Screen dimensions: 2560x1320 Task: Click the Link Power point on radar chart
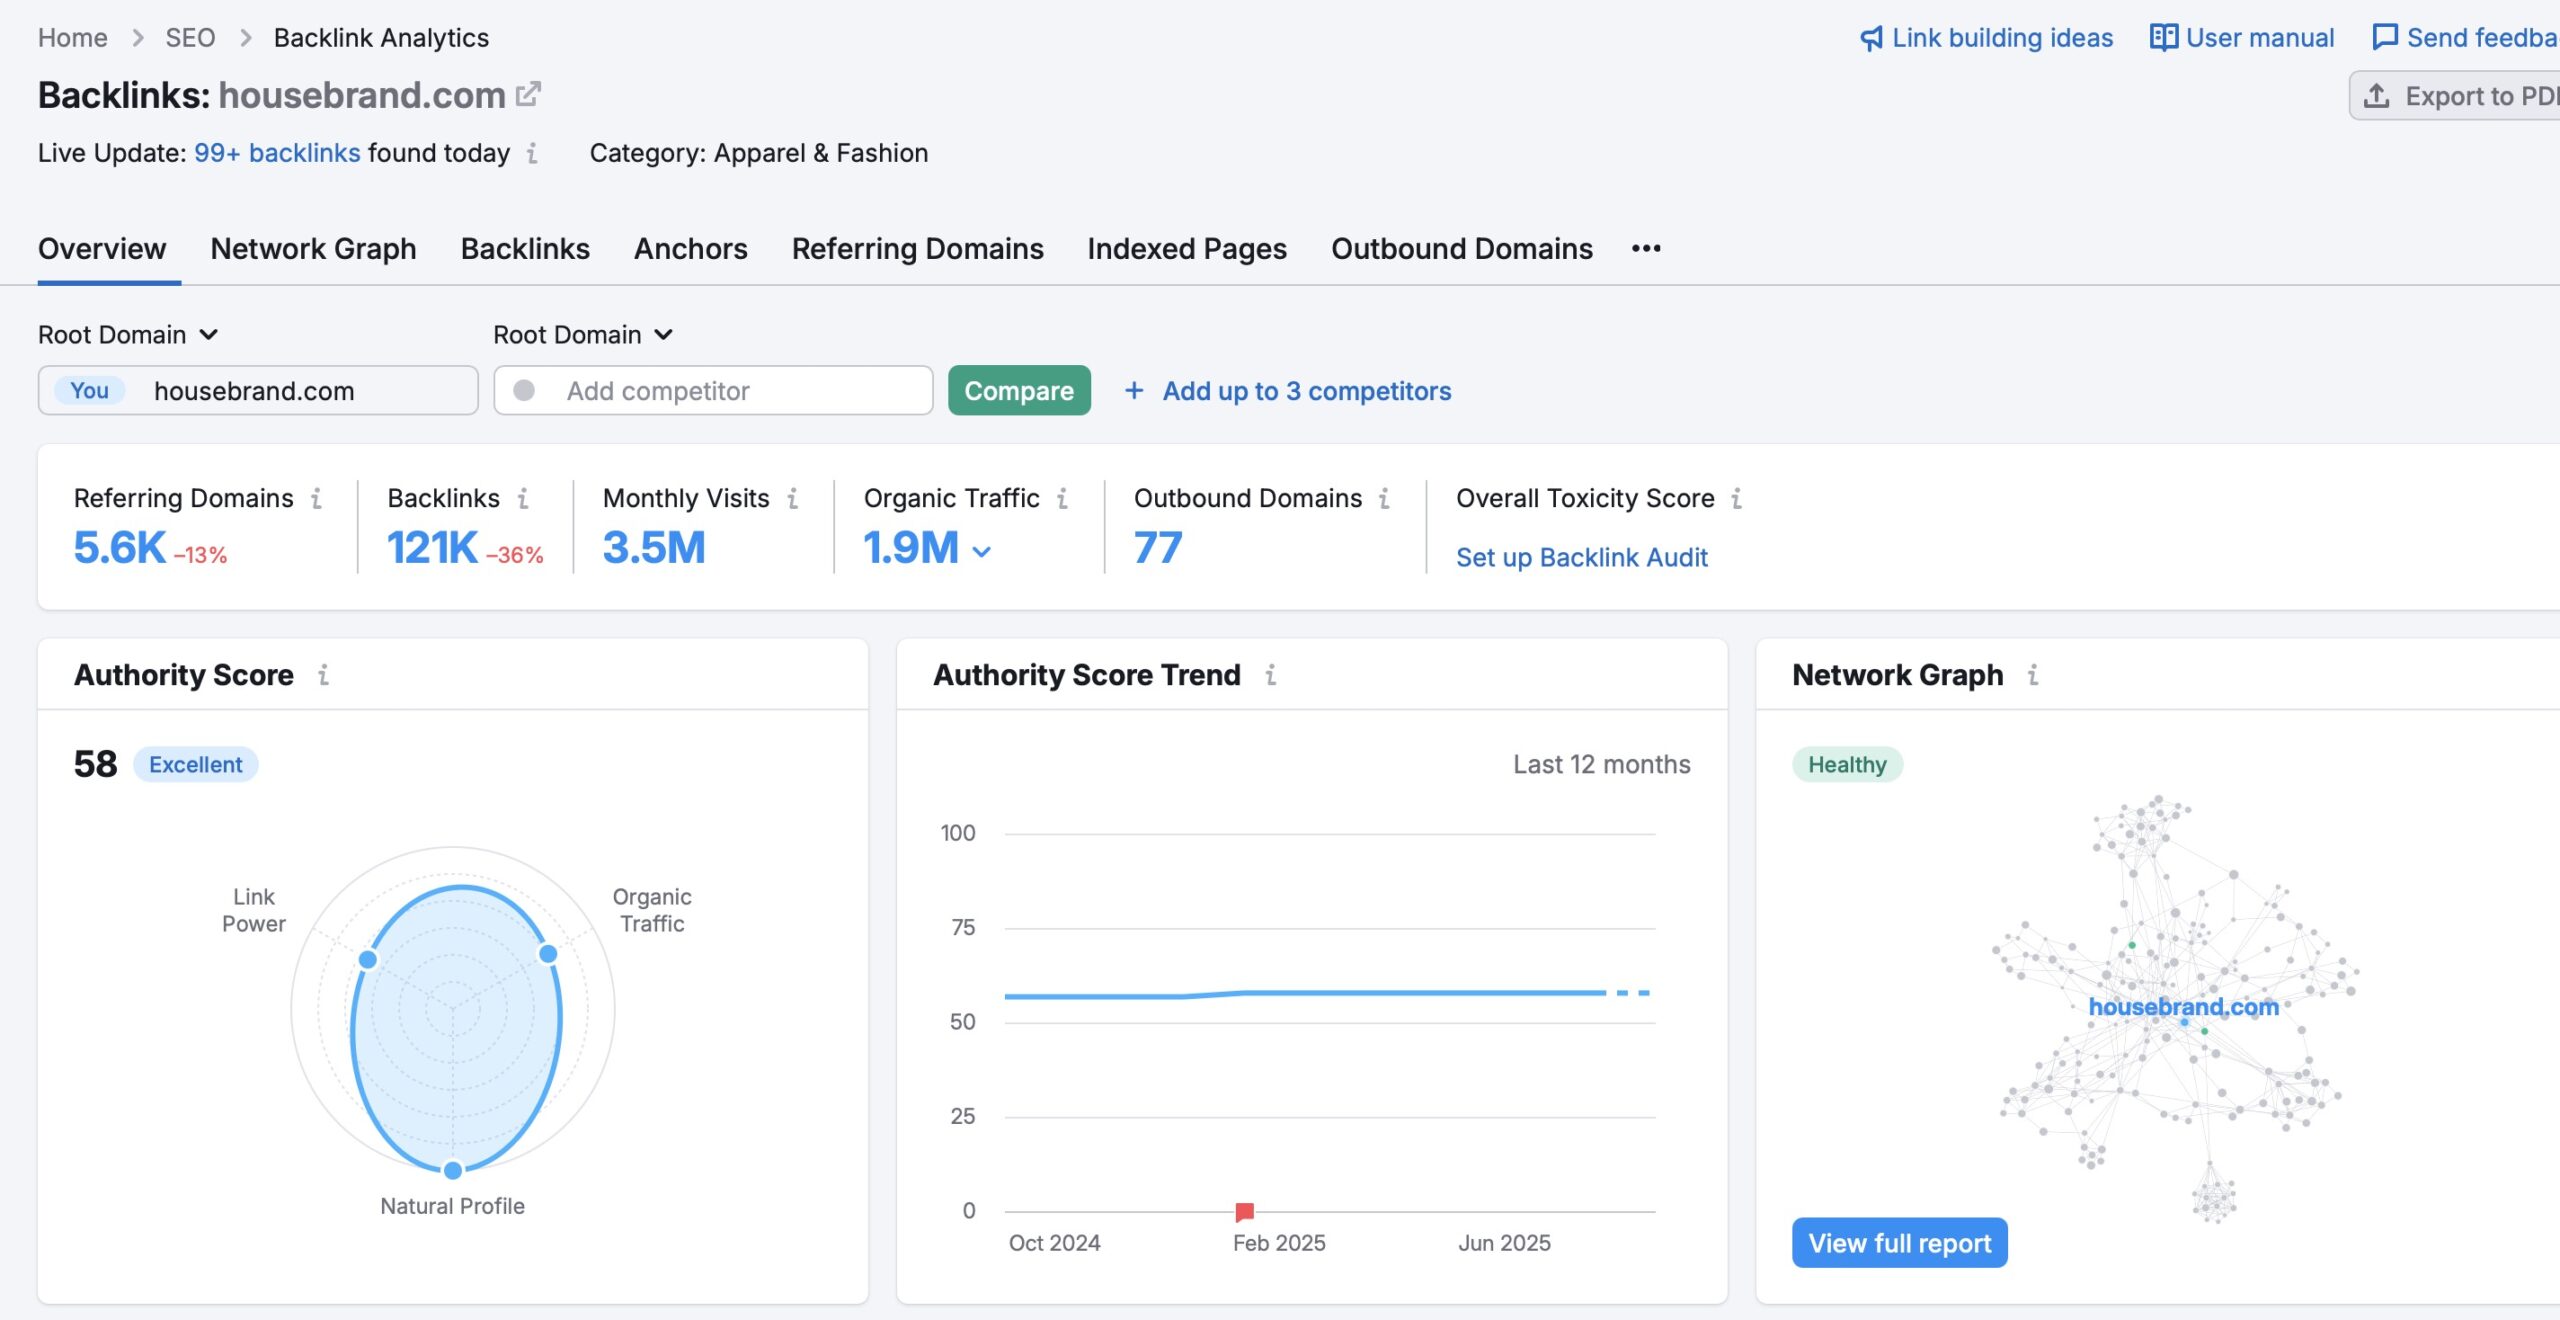point(367,960)
